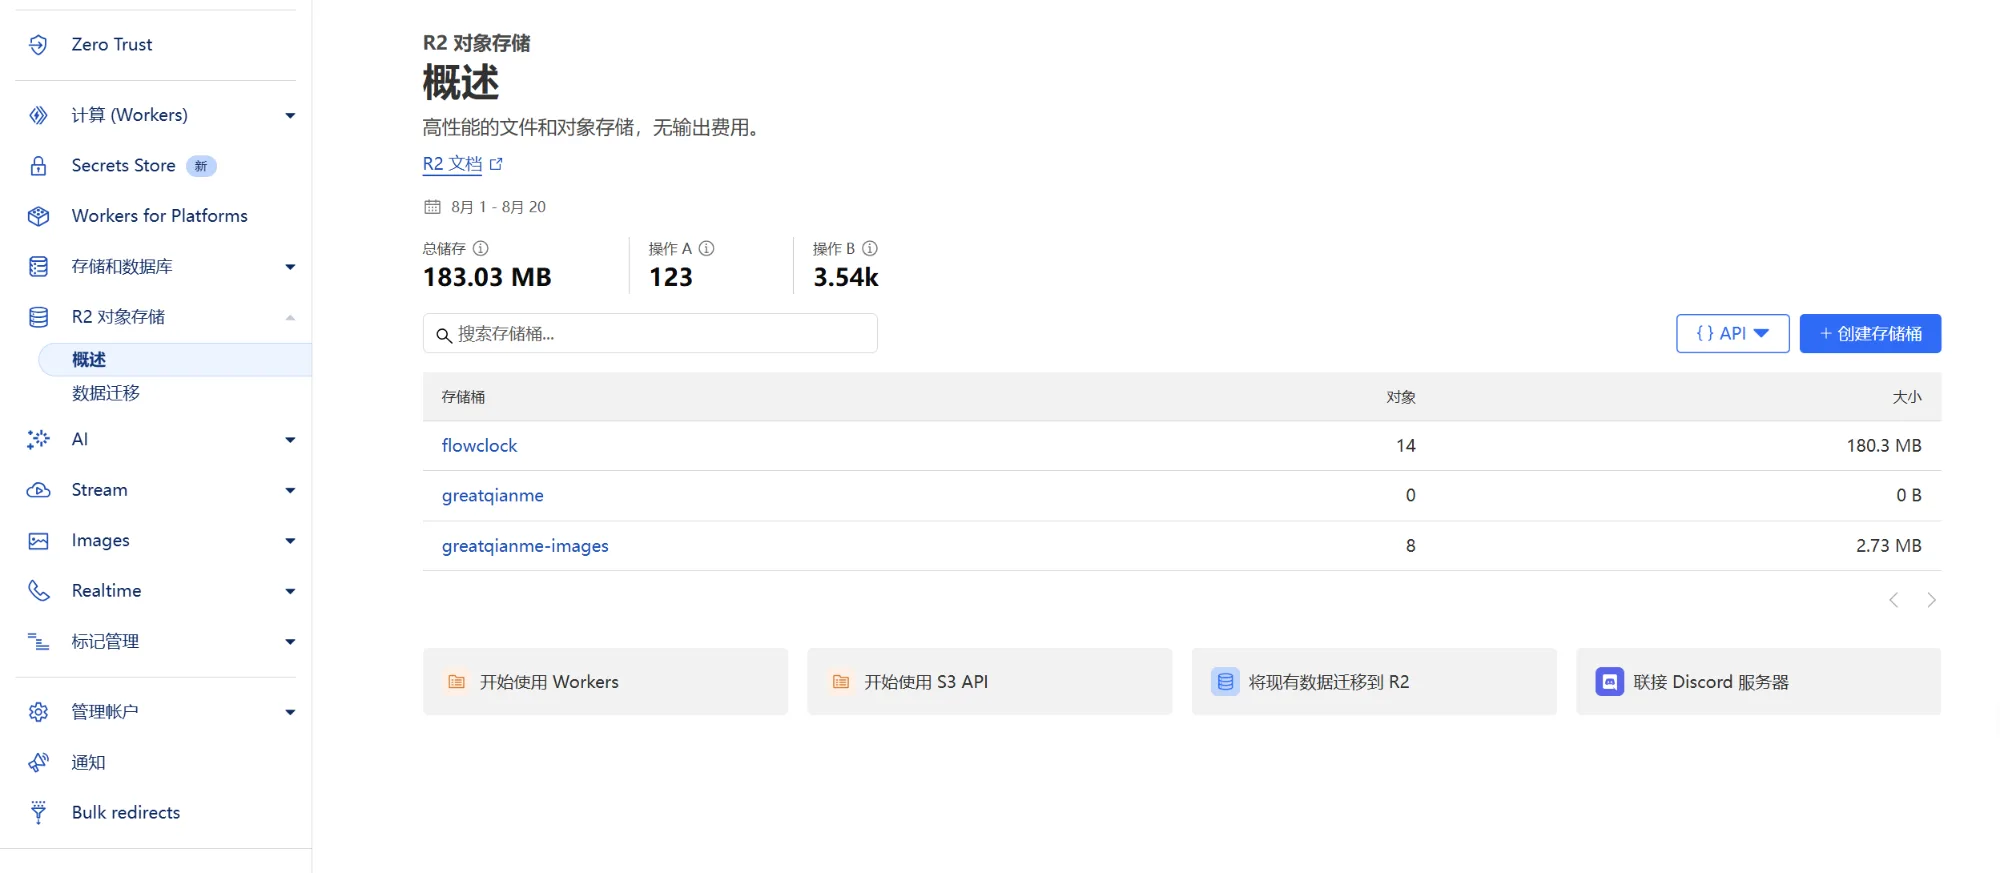
Task: Click info icon next to 总储存
Action: point(480,248)
